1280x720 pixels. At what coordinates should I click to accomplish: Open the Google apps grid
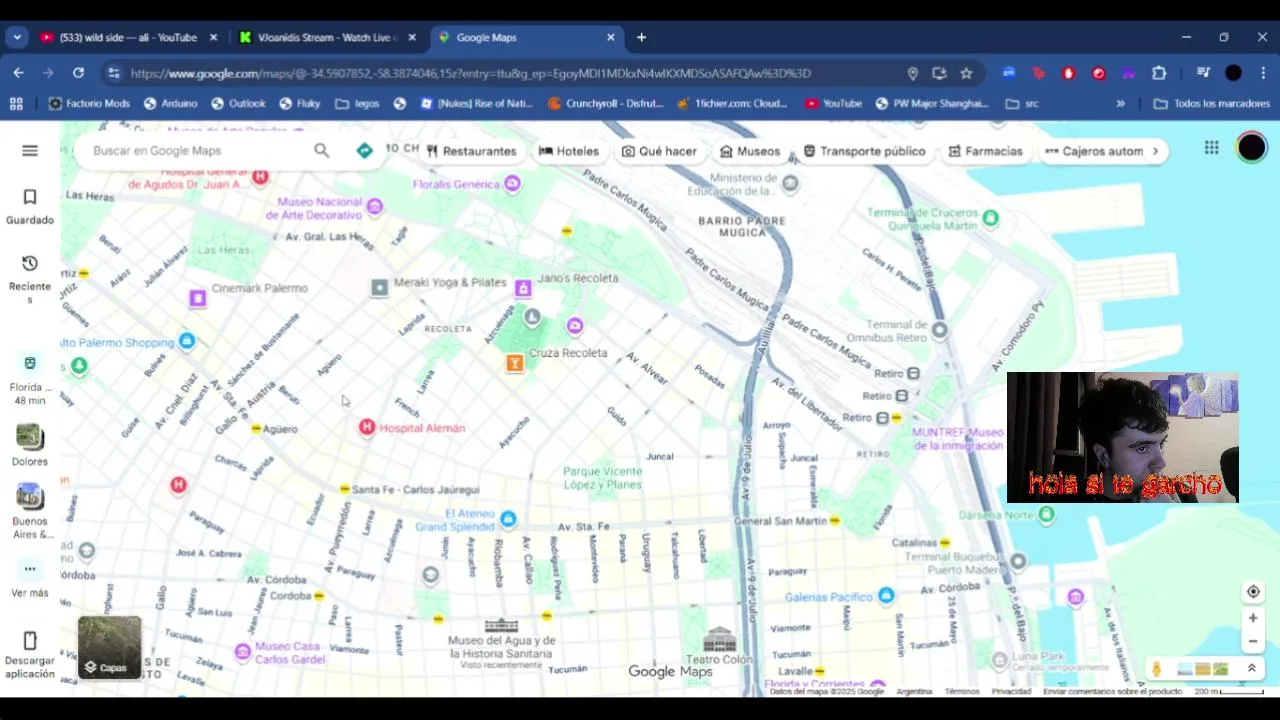[x=1211, y=148]
